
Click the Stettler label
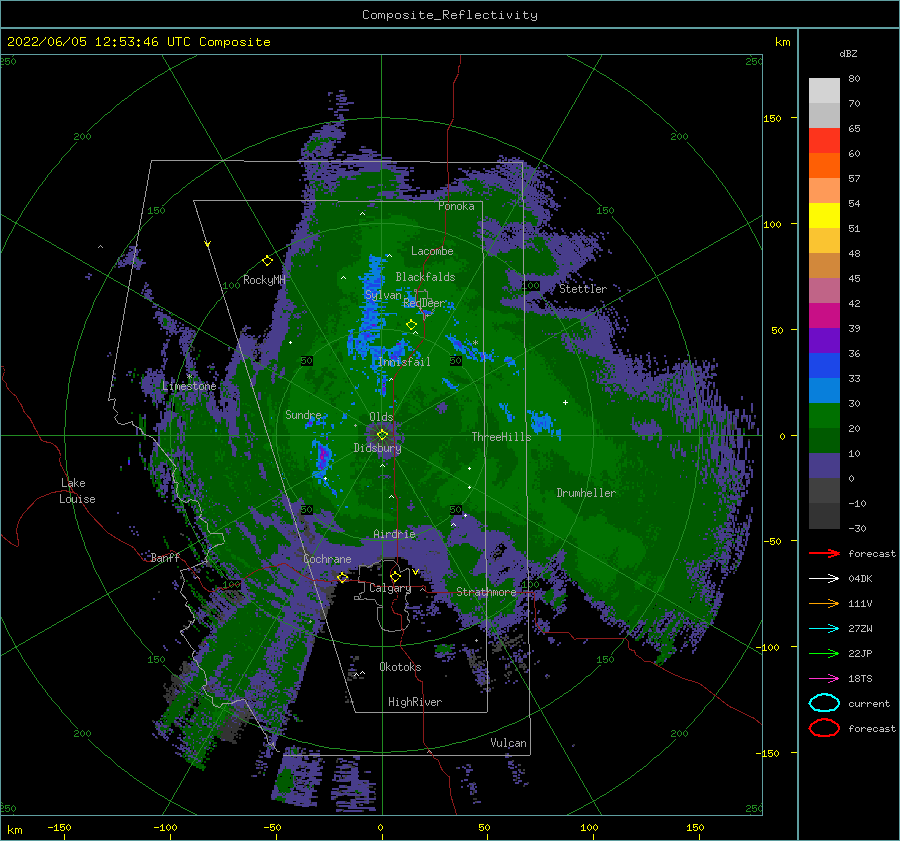coord(583,289)
